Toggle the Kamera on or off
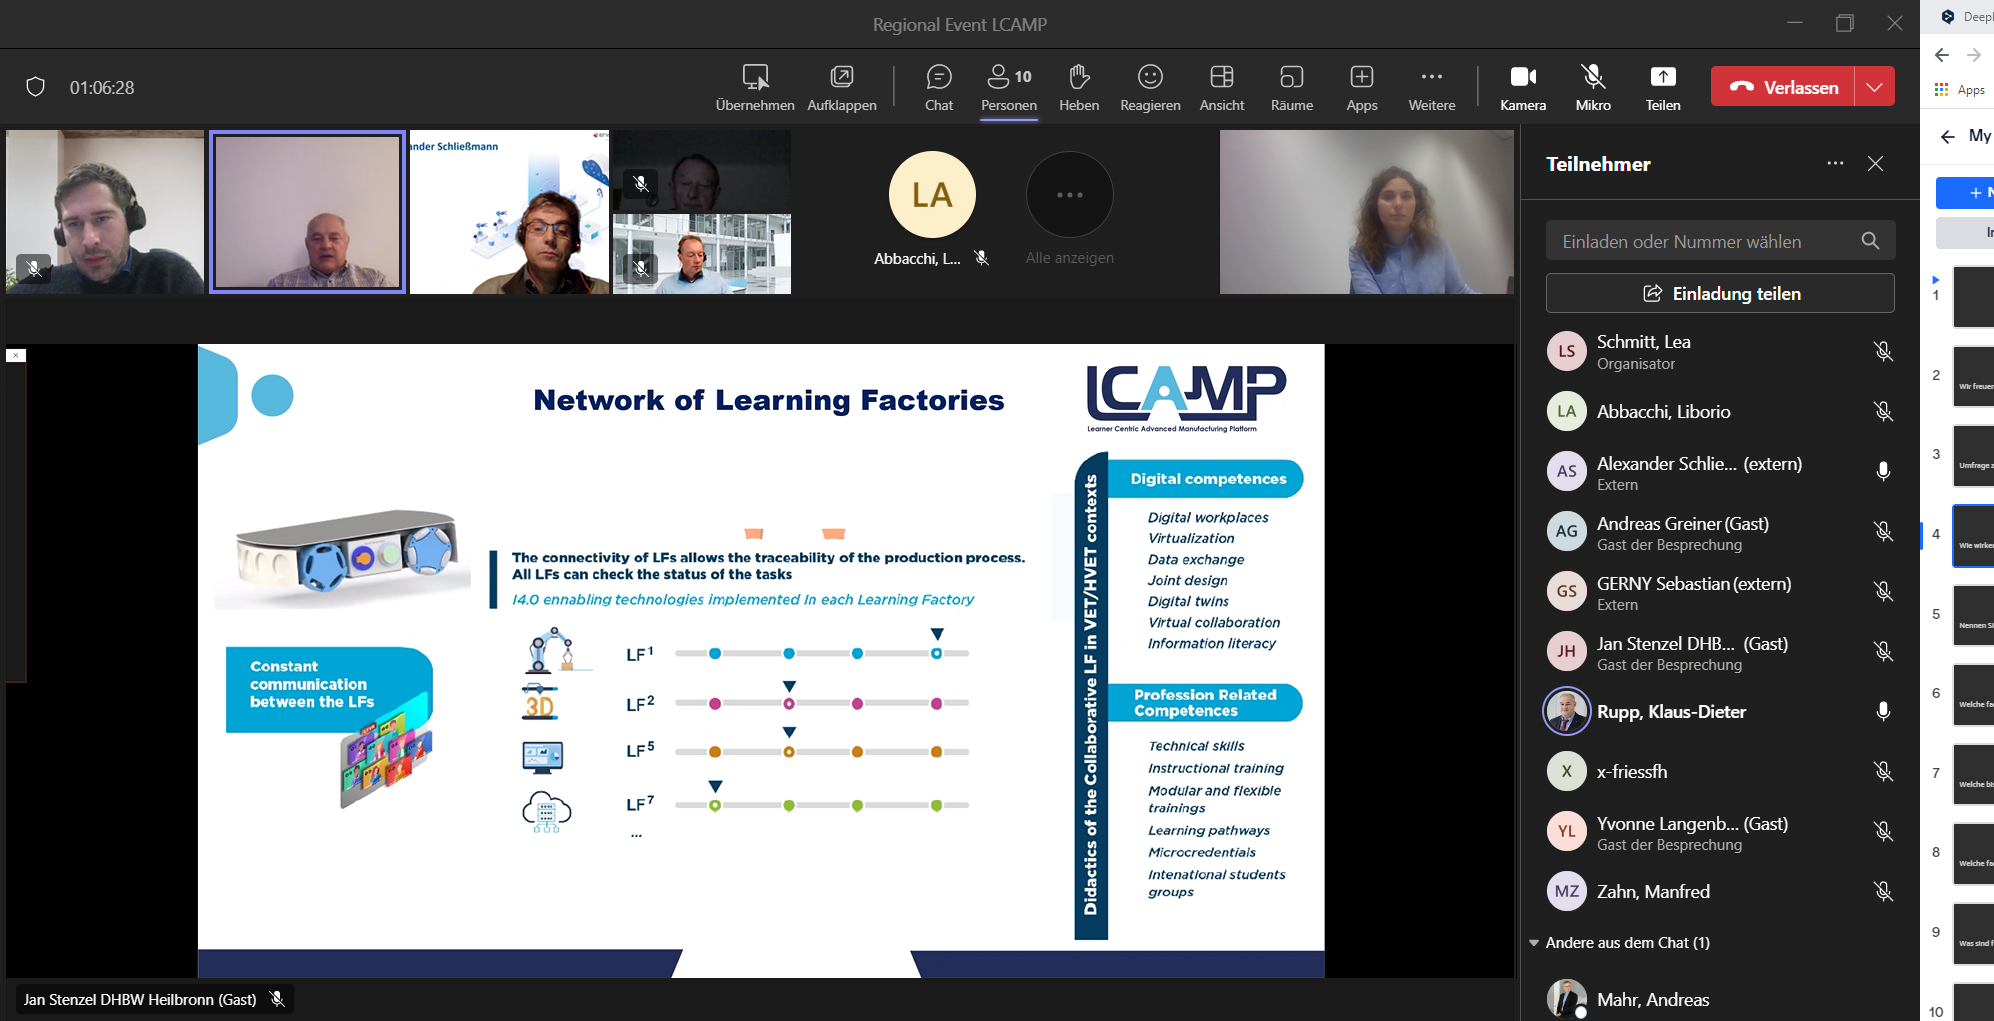 click(x=1522, y=87)
